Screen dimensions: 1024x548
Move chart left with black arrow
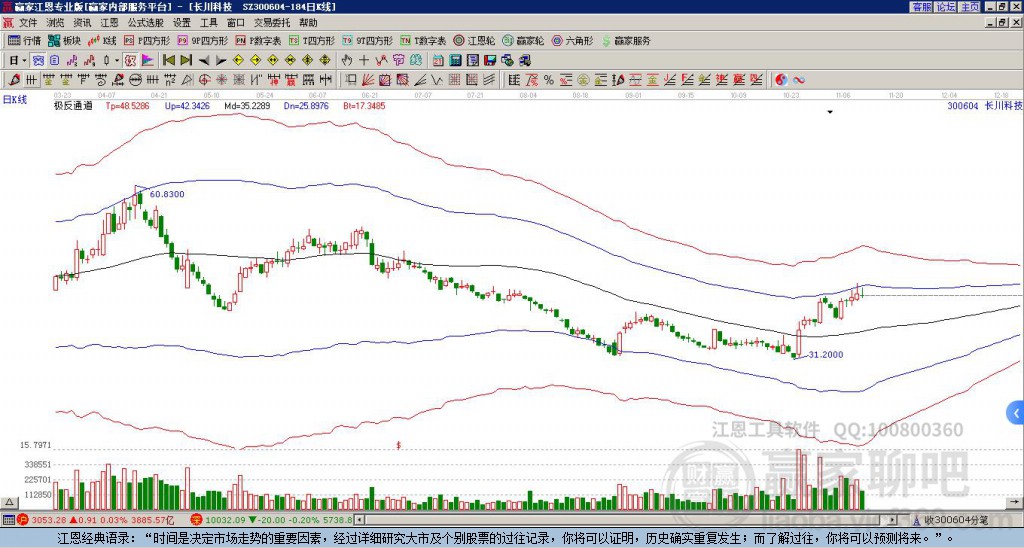[x=204, y=60]
